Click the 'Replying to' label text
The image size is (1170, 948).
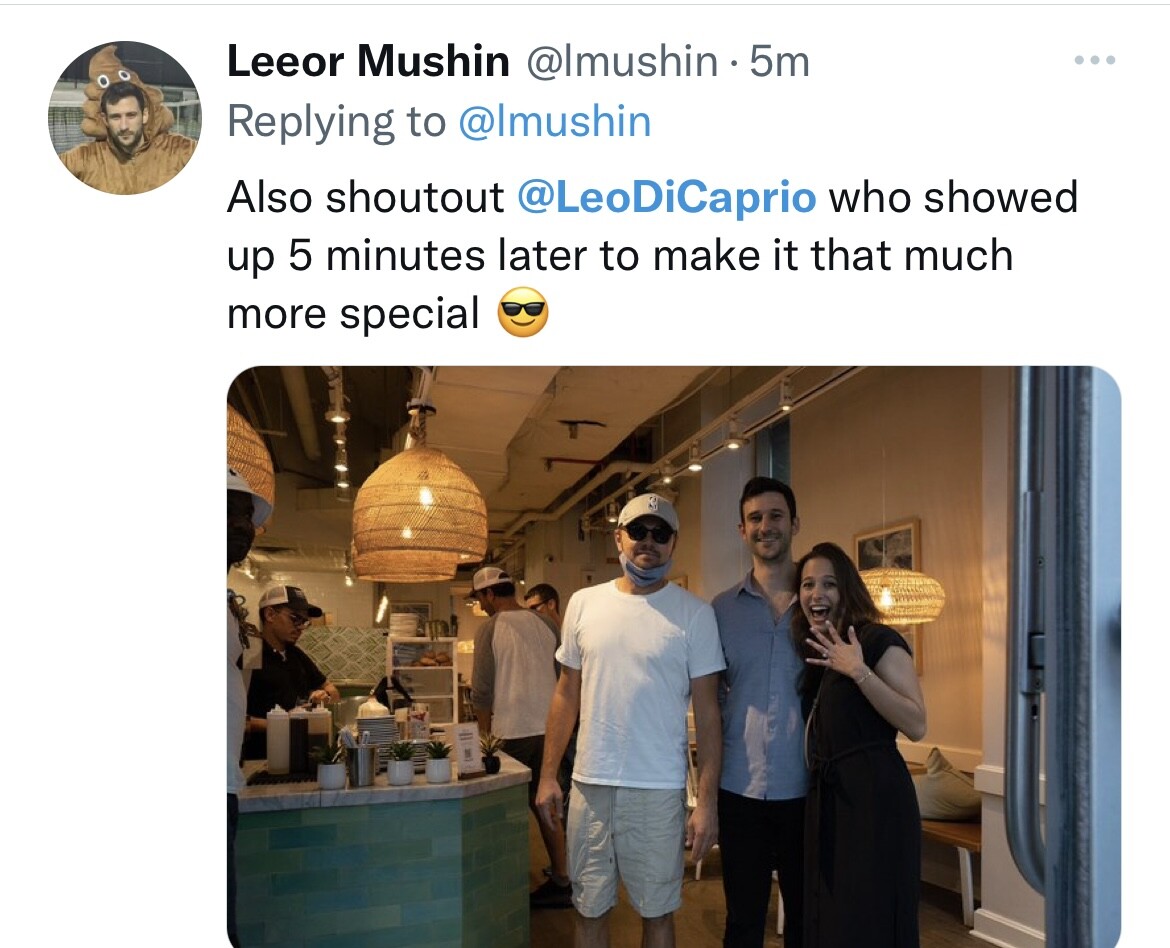click(x=337, y=122)
